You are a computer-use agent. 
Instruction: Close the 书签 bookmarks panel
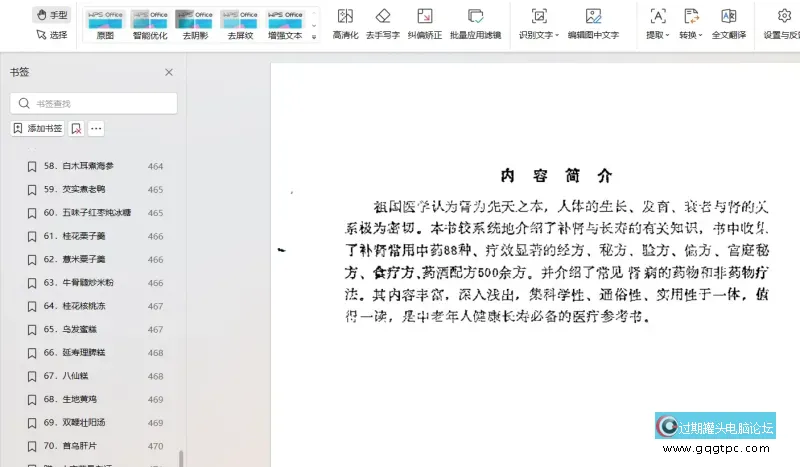[169, 72]
